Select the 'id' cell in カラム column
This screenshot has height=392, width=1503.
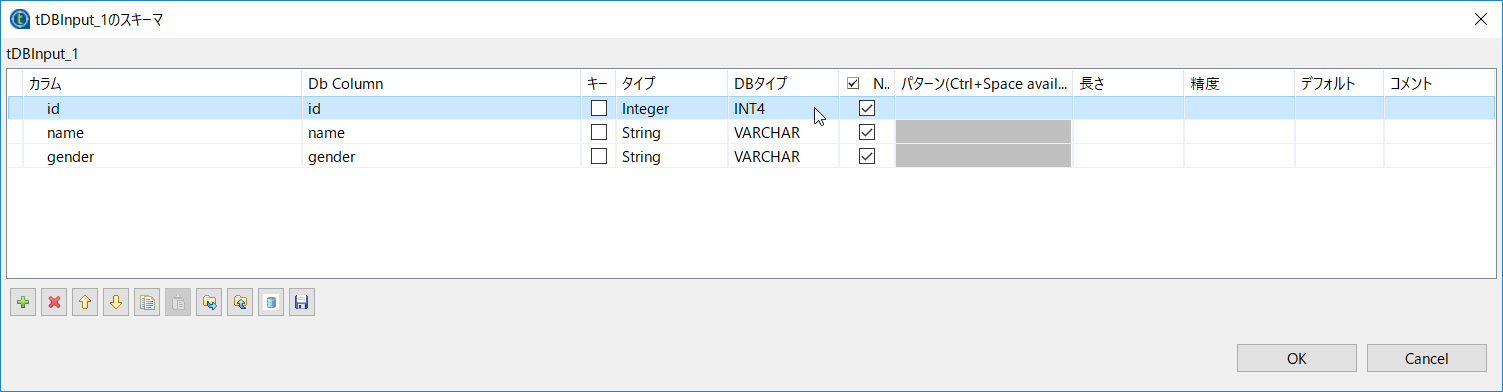point(162,108)
